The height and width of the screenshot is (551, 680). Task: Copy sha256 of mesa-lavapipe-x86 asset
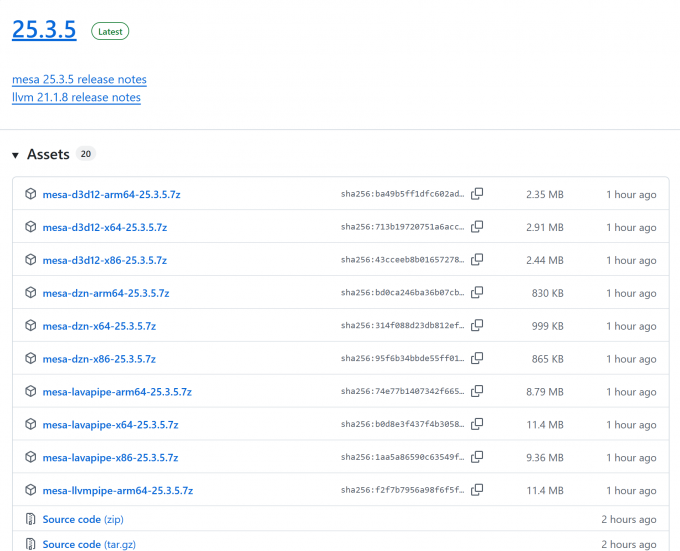click(477, 457)
